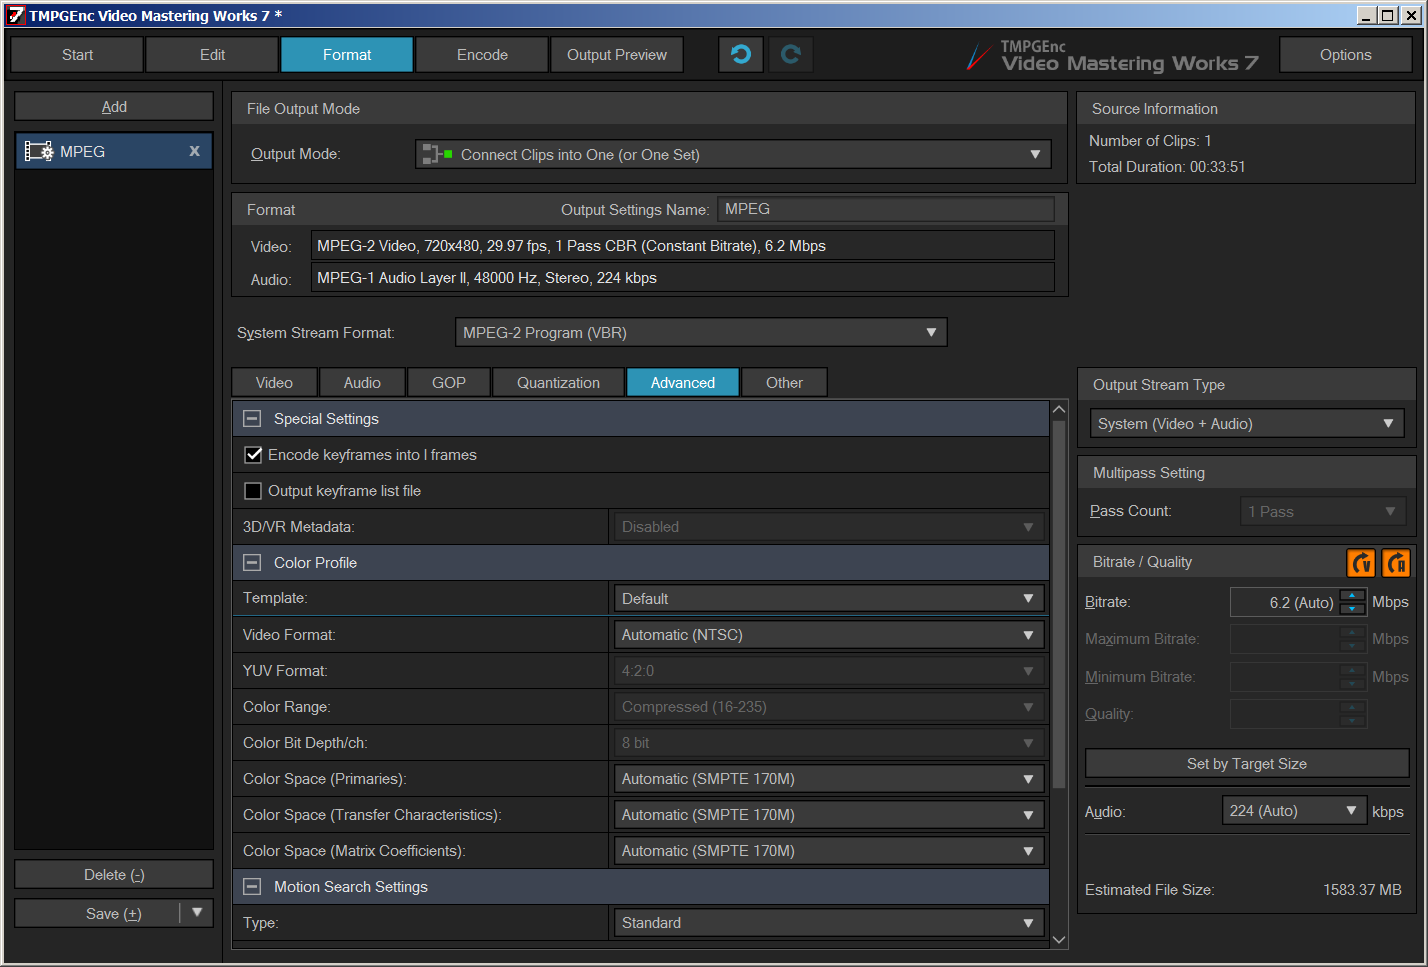Remove the MPEG output with its X icon
The image size is (1428, 967).
(194, 151)
